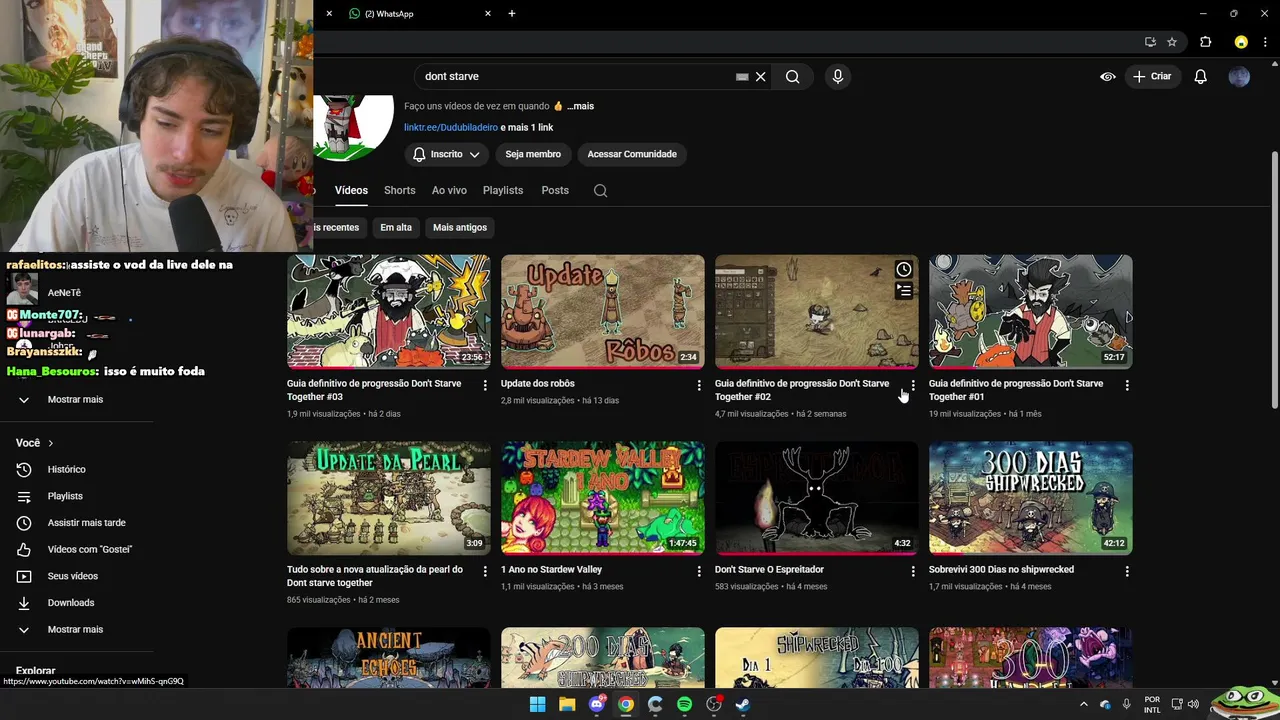Image resolution: width=1280 pixels, height=720 pixels.
Task: Expand channel description with ...mais
Action: click(x=580, y=106)
